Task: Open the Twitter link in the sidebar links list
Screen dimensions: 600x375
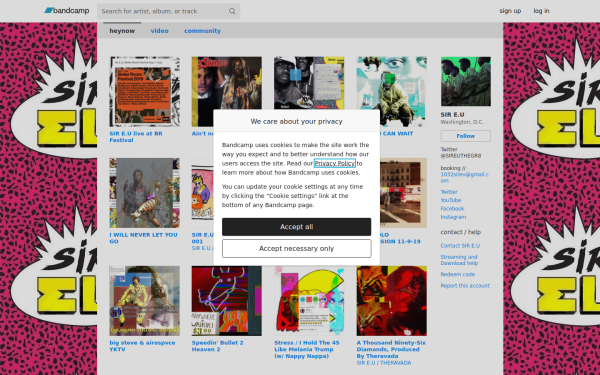Action: [x=449, y=192]
